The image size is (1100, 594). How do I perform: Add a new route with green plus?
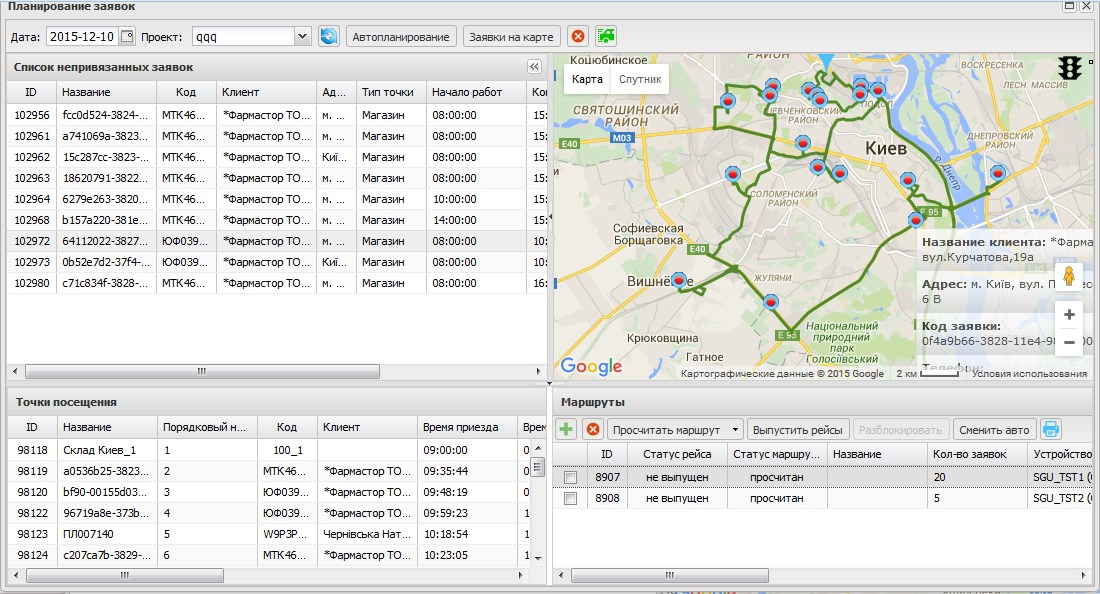[566, 430]
